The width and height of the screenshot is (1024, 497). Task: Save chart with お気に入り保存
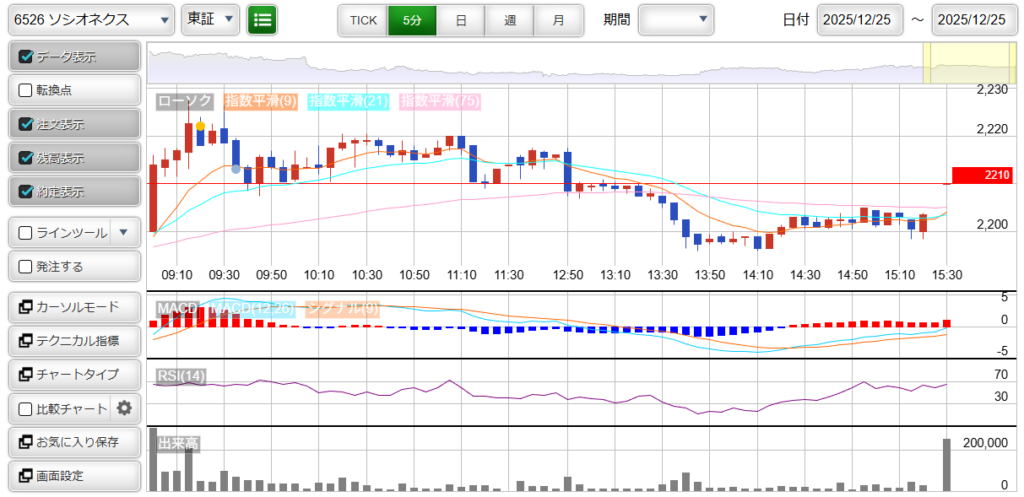(74, 442)
